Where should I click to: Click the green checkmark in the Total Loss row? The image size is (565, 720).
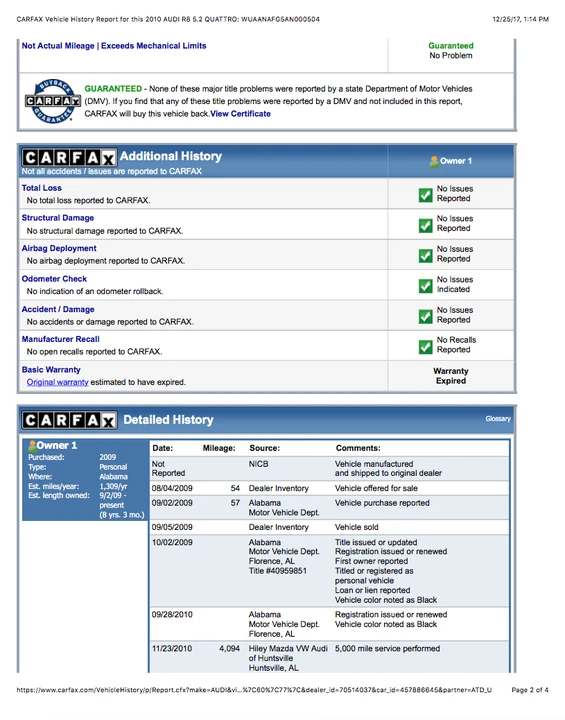coord(425,195)
